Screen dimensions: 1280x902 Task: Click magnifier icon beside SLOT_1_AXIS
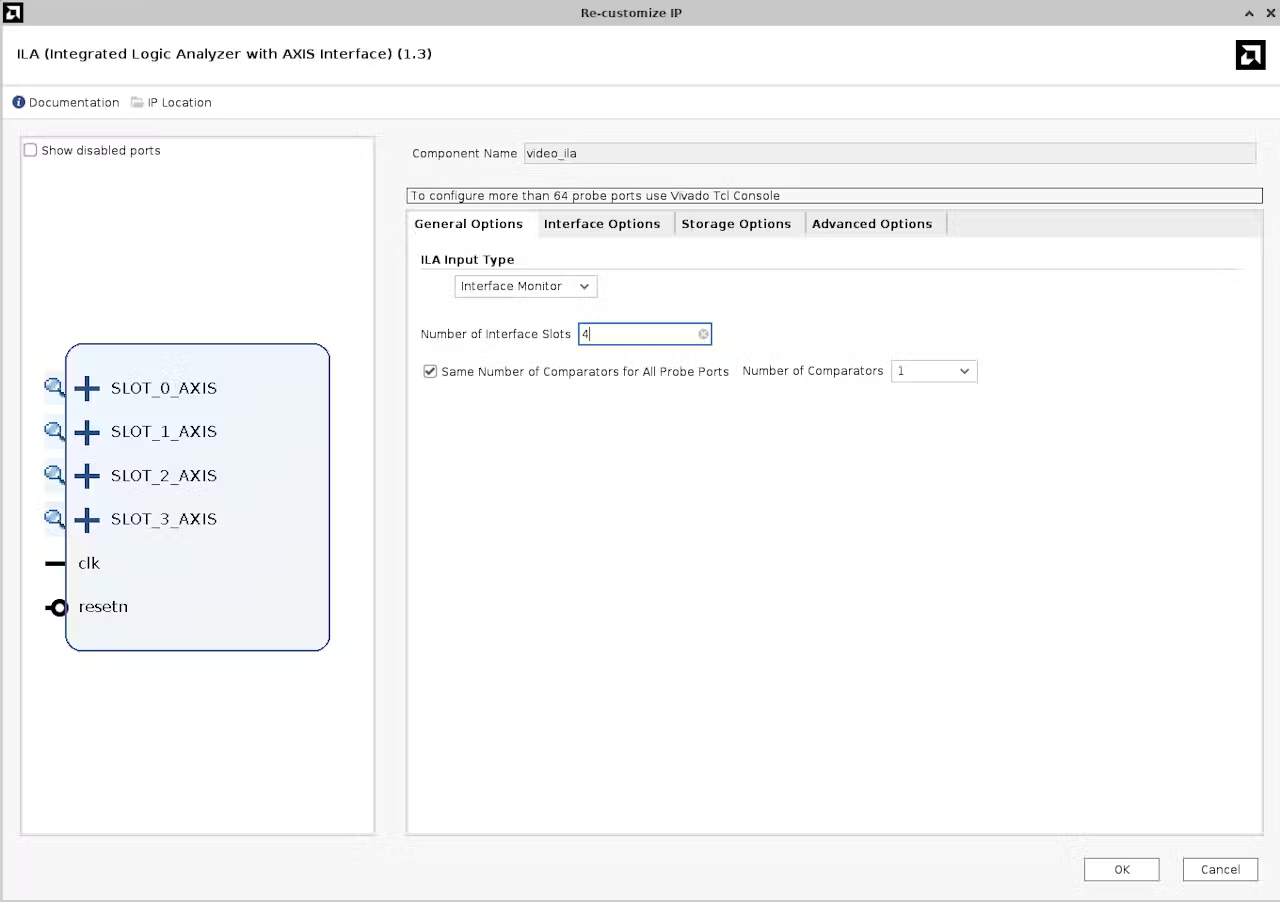[x=54, y=431]
